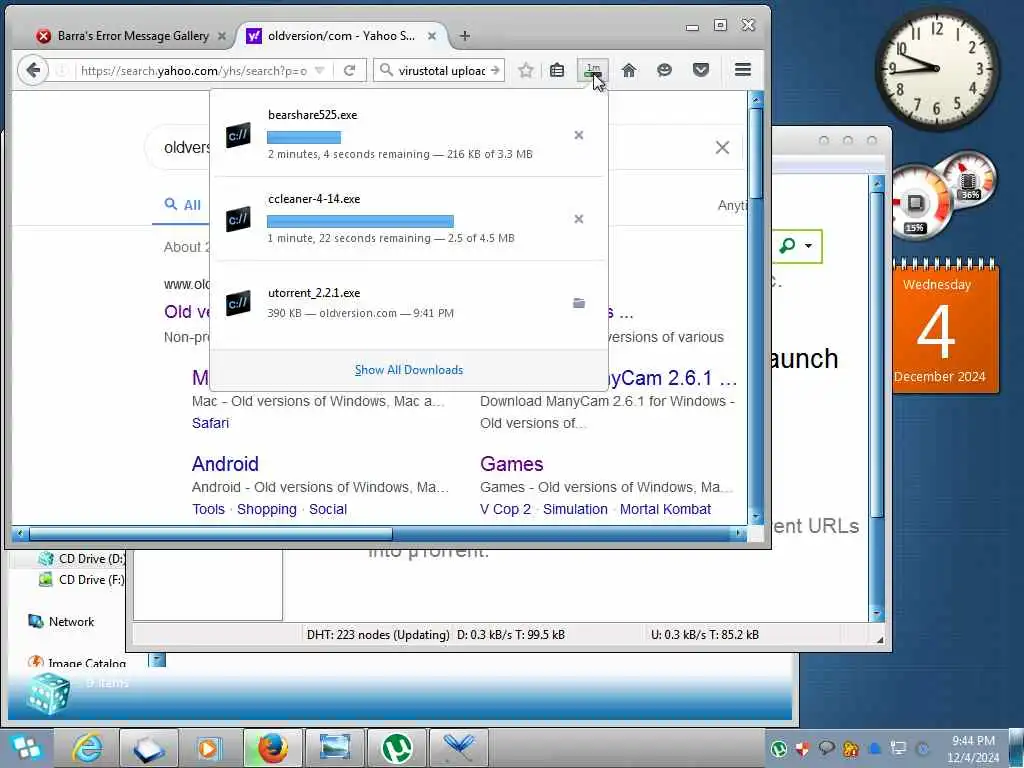Select Image Catalog in Explorer tree
Image resolution: width=1024 pixels, height=768 pixels.
click(78, 663)
